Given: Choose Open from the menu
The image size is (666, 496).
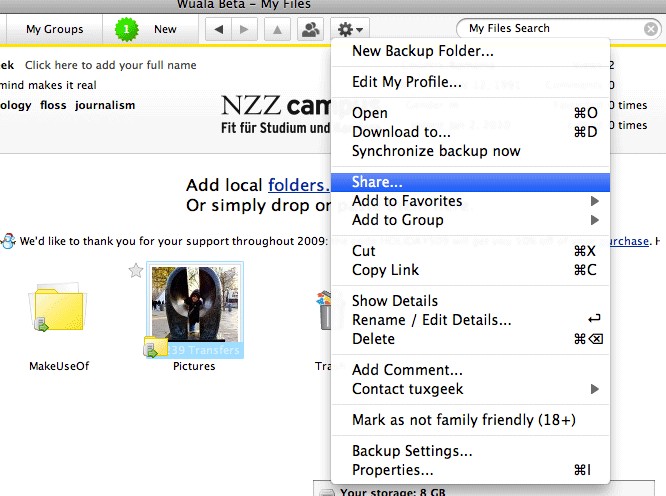Looking at the screenshot, I should [x=470, y=113].
